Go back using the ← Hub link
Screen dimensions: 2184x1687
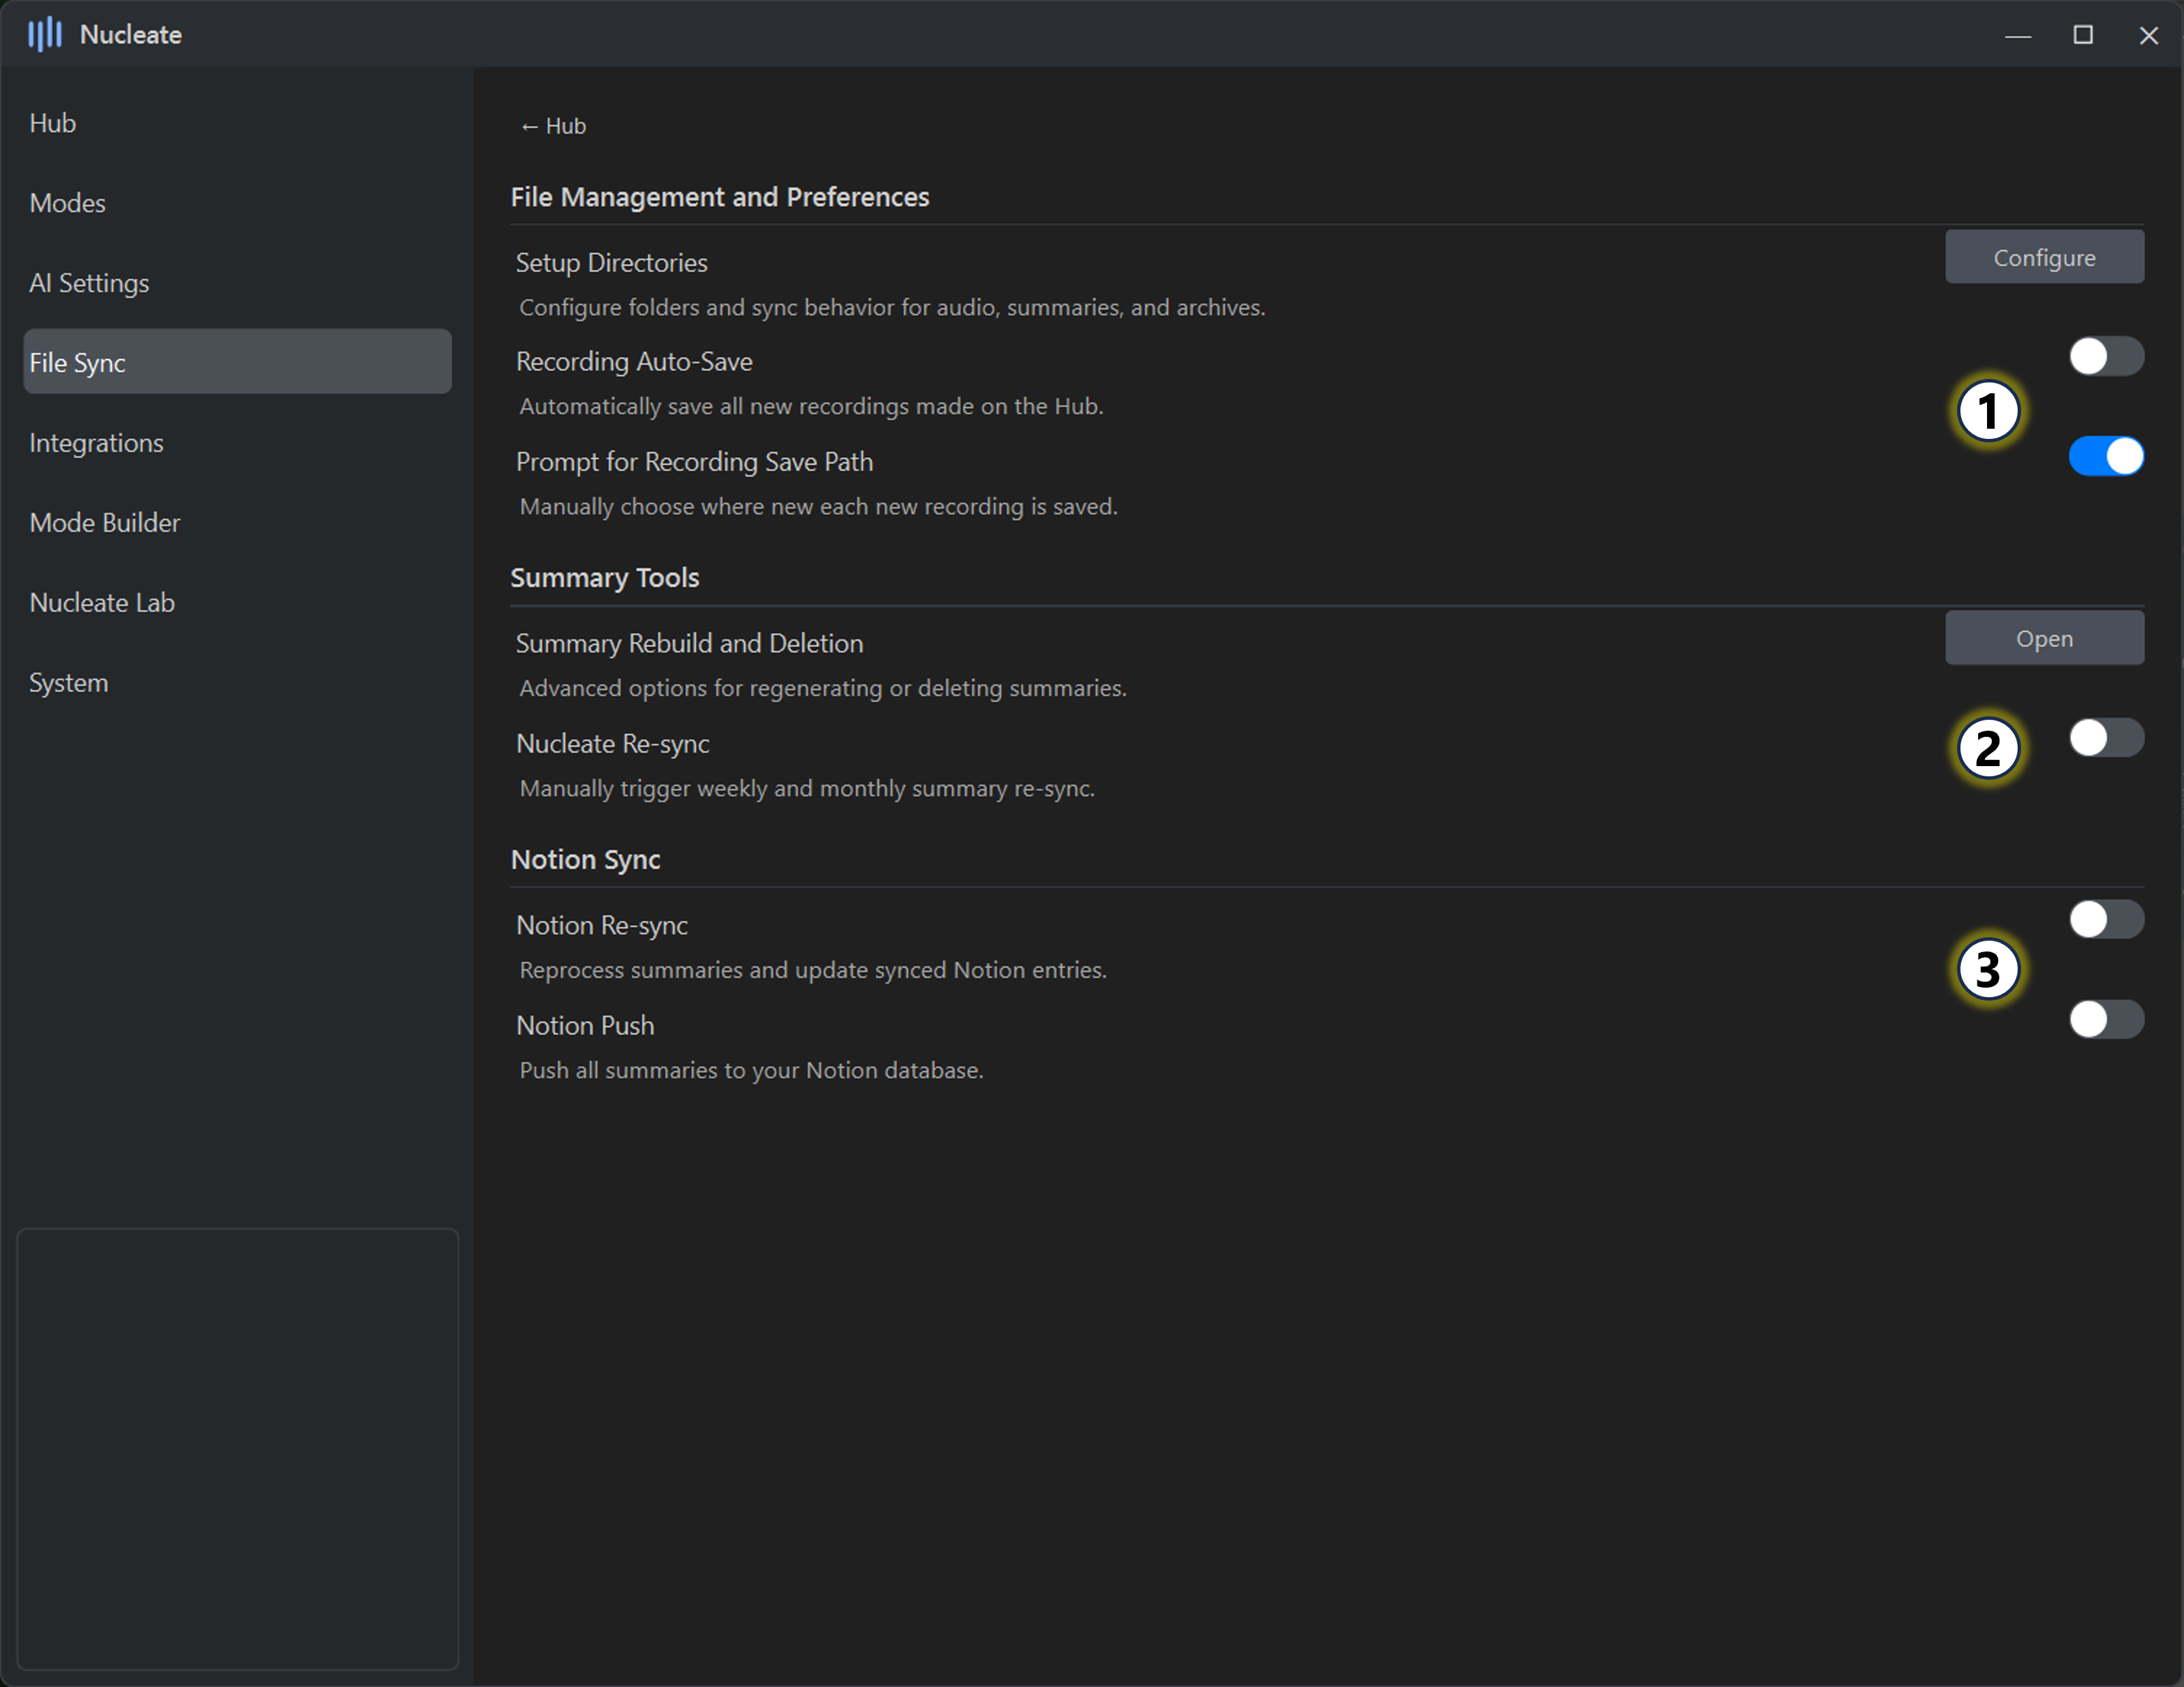553,126
